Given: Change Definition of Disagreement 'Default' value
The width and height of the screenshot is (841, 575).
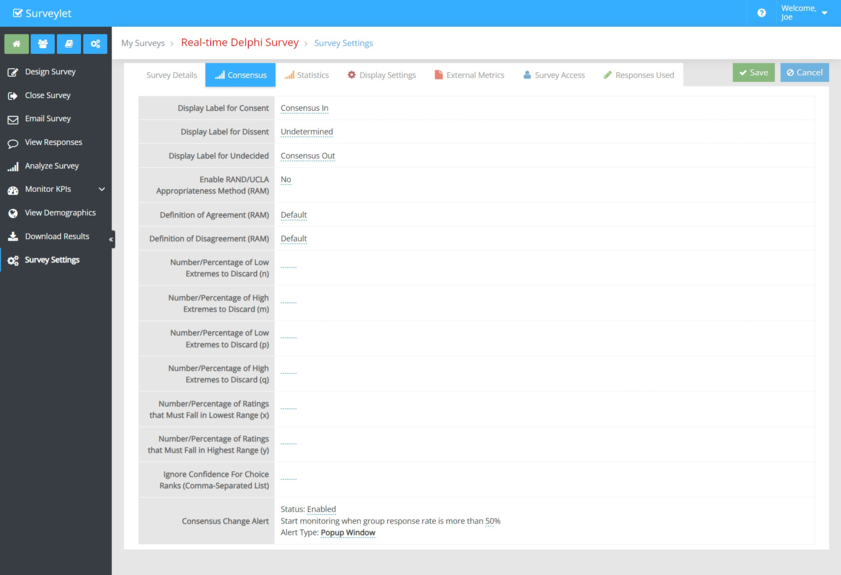Looking at the screenshot, I should click(294, 239).
